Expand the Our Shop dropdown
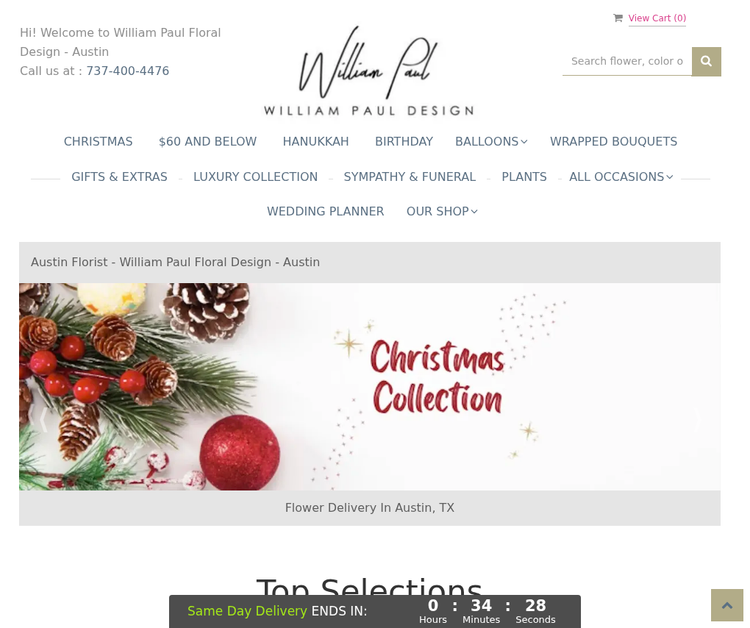Screen dimensions: 750x628 tap(442, 211)
